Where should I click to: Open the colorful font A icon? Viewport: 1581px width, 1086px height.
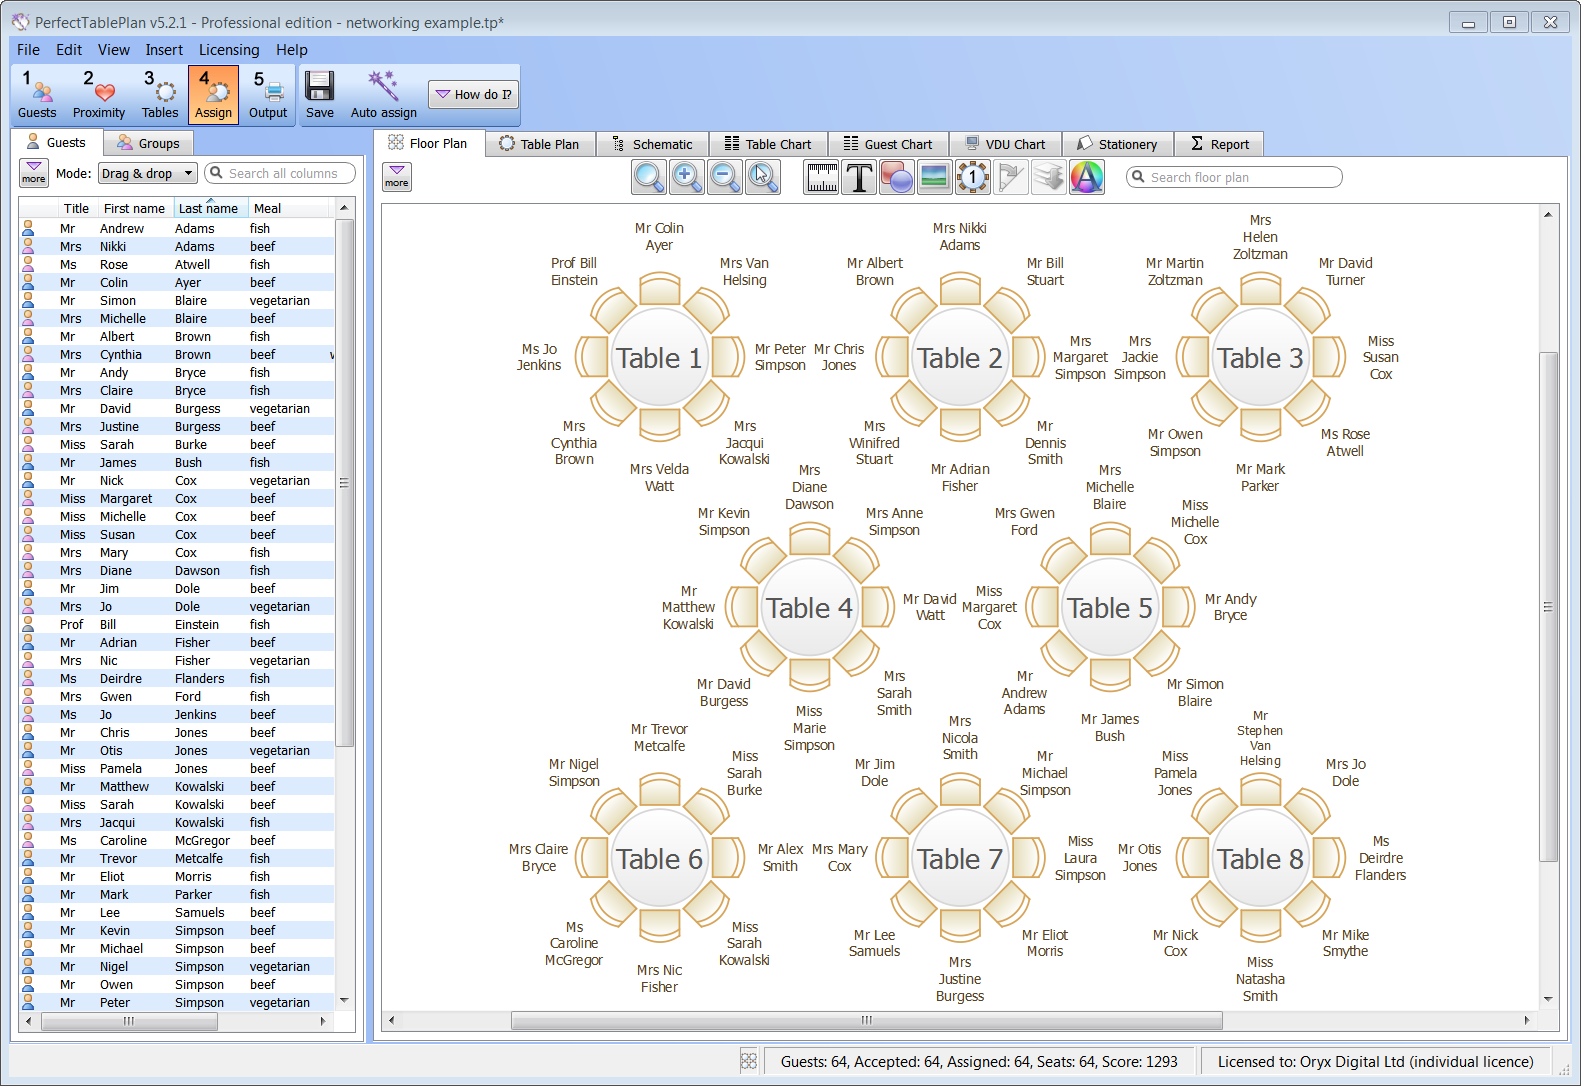(1087, 177)
